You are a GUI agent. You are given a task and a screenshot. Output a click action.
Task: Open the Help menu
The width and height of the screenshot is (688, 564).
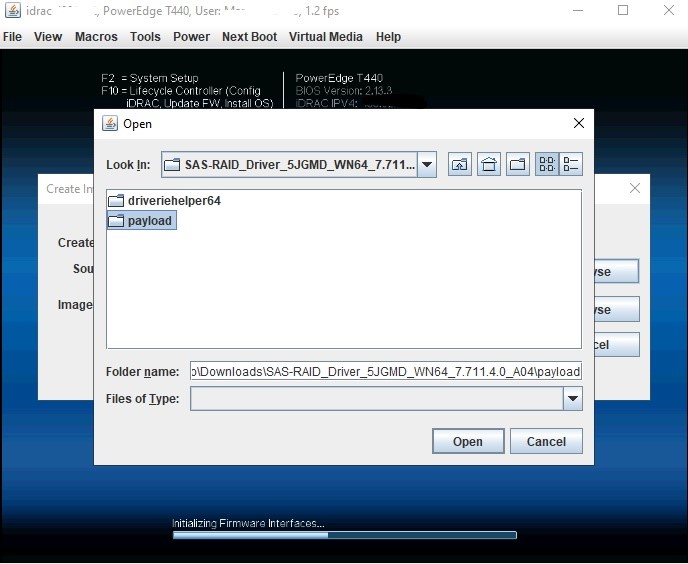click(388, 37)
